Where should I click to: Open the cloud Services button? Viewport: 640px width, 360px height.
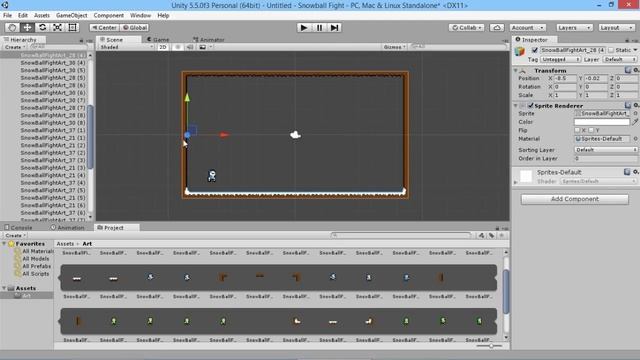click(497, 27)
